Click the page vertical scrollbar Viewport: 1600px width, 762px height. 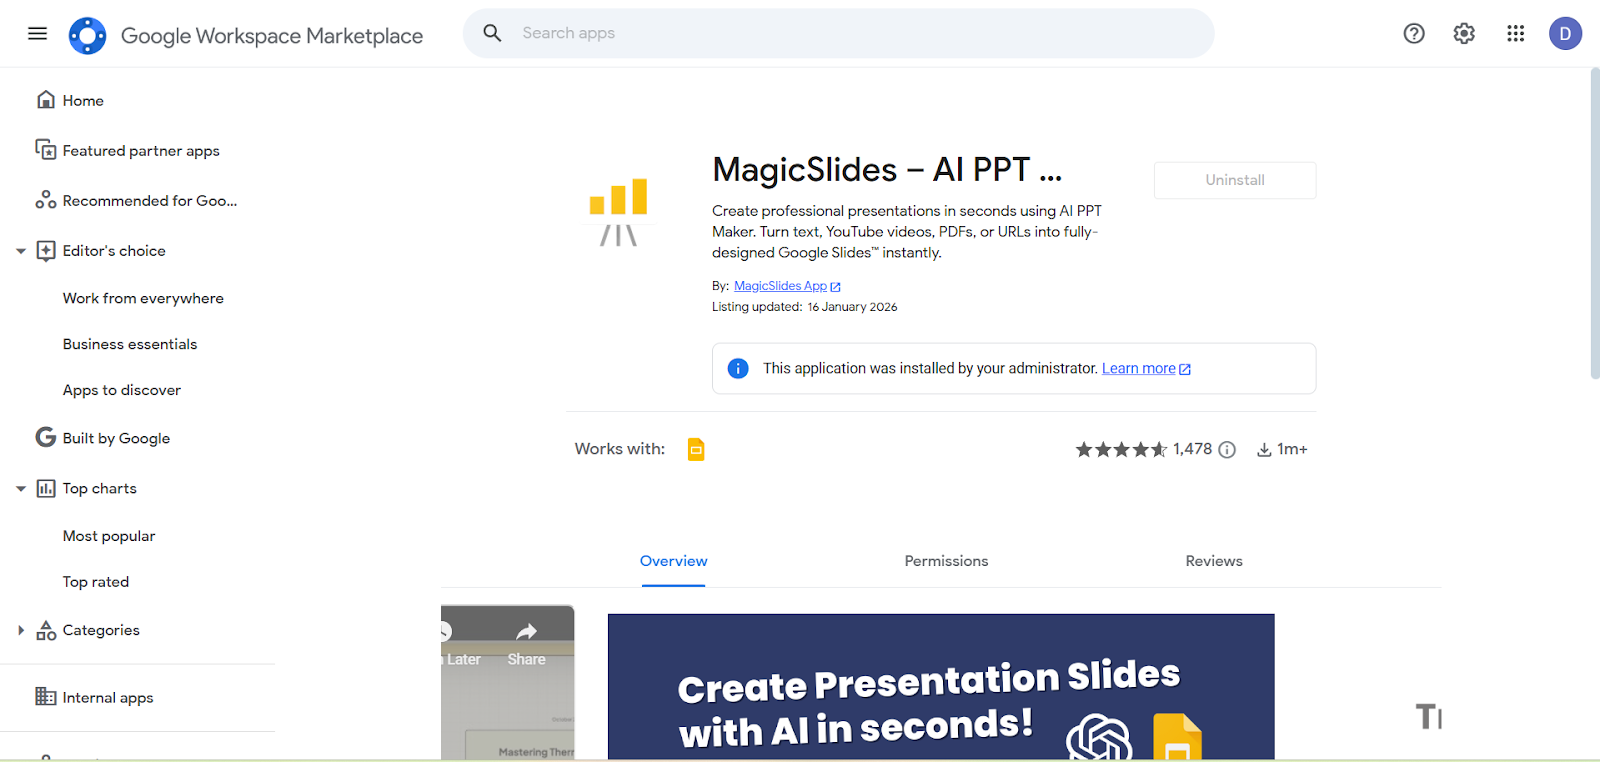(1594, 224)
